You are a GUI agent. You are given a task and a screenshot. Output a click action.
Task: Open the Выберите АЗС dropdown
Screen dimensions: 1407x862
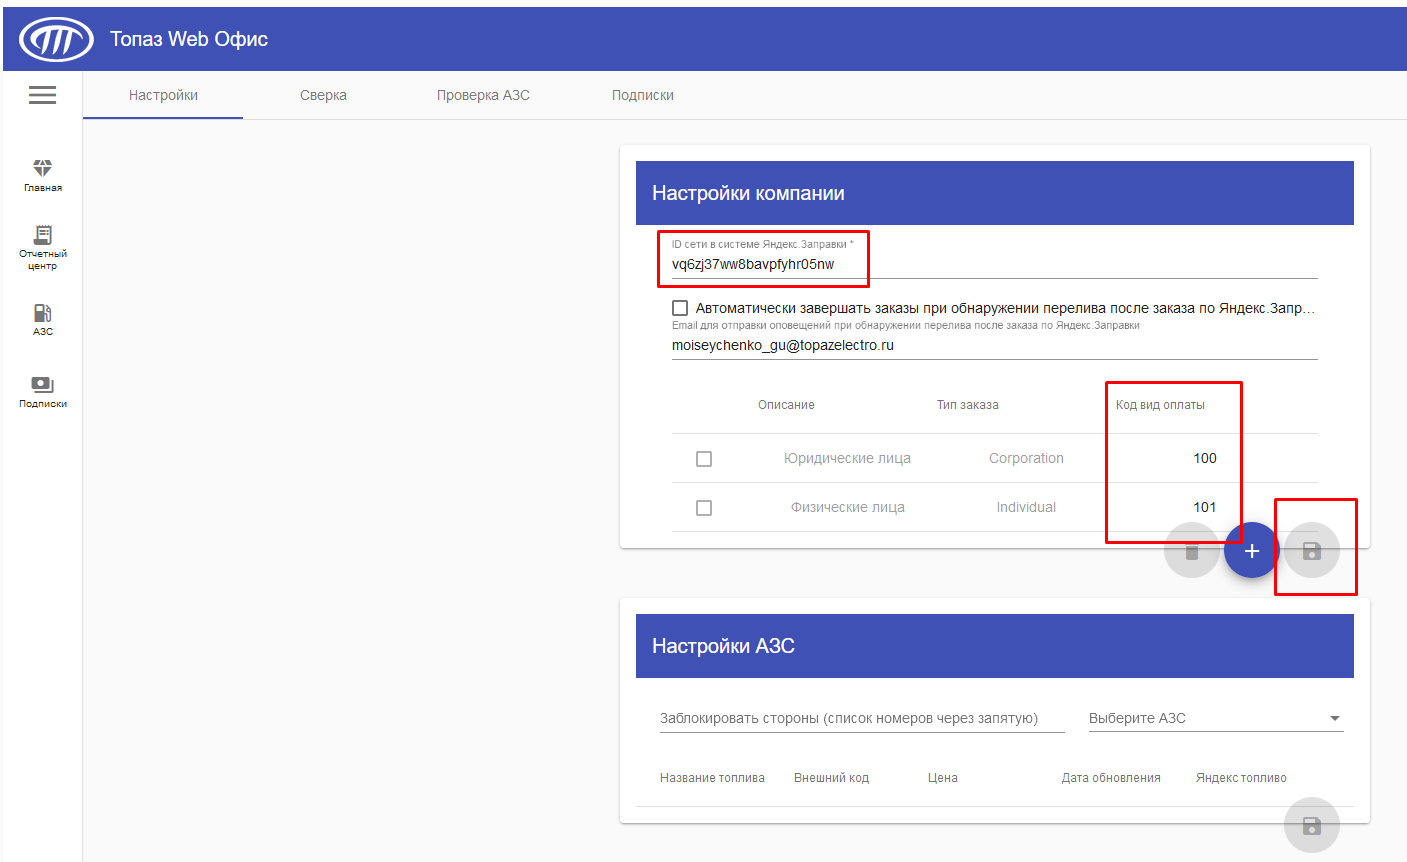pos(1216,719)
